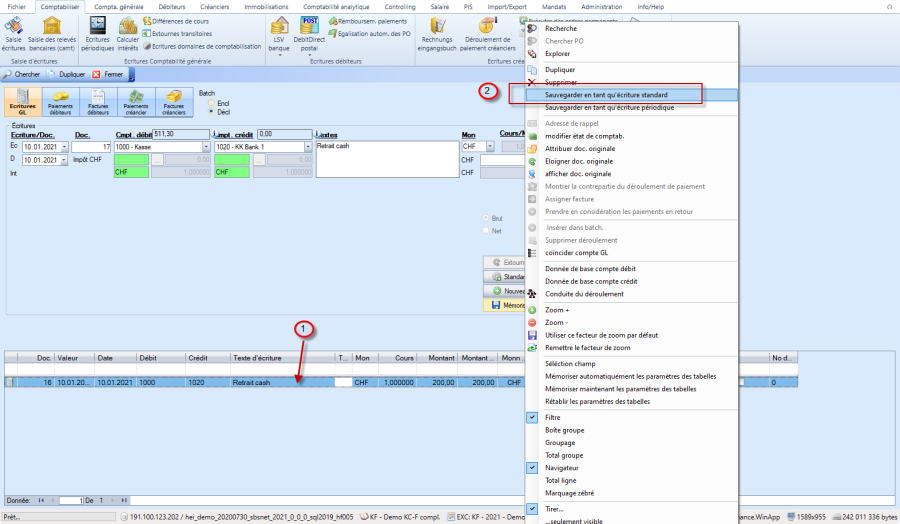The image size is (900, 524).
Task: Click the Standard button
Action: click(x=505, y=277)
